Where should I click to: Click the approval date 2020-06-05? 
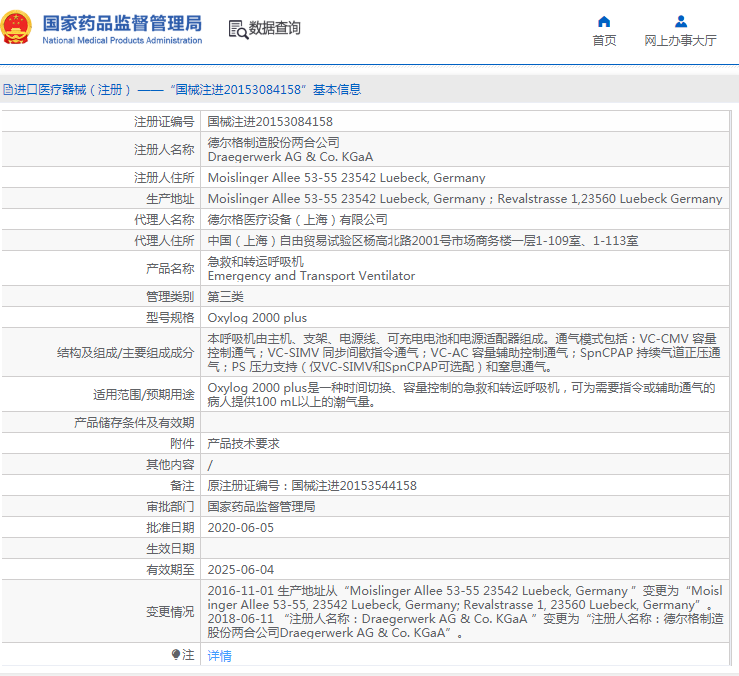point(240,527)
